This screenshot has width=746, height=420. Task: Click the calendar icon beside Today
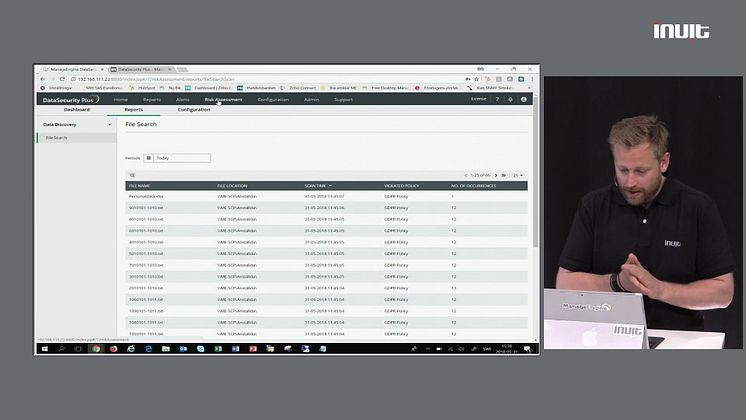pos(149,158)
